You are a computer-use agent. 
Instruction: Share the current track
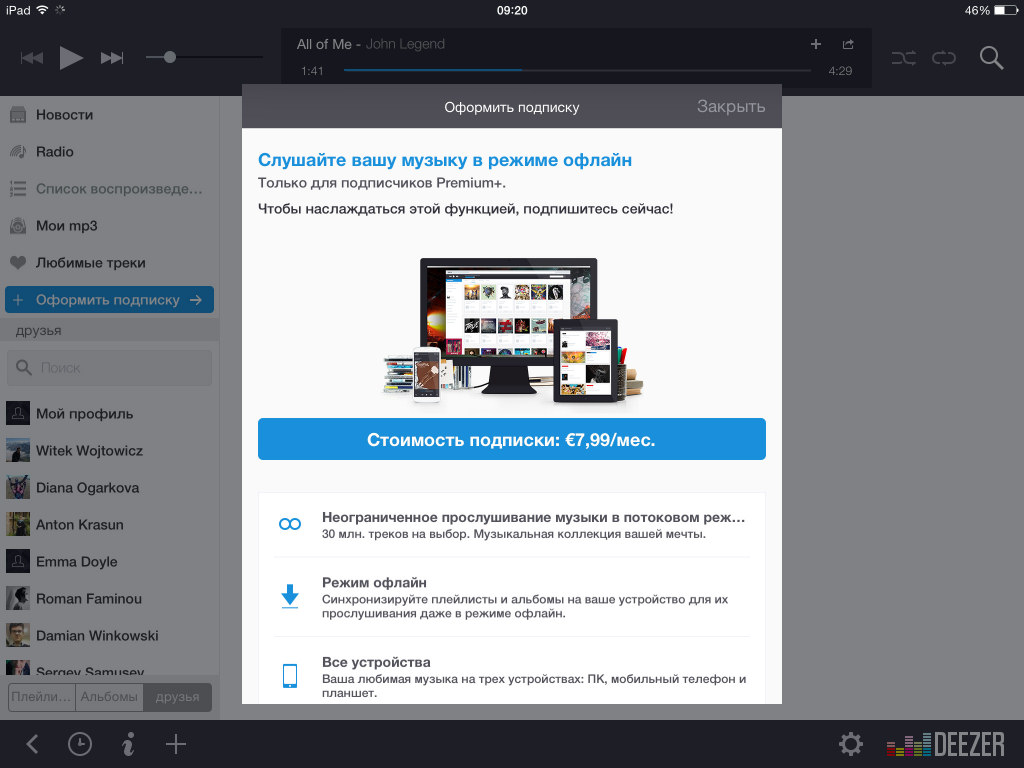pyautogui.click(x=848, y=44)
